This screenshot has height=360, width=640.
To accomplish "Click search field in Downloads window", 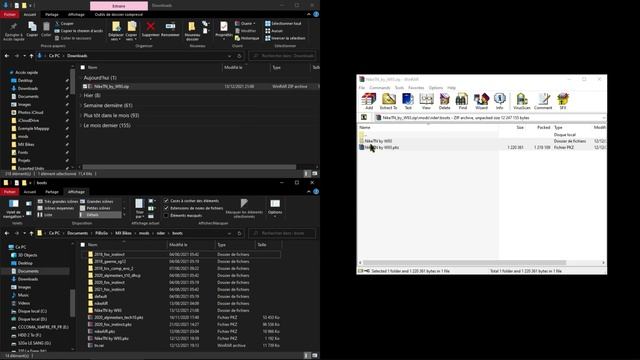I will 283,56.
